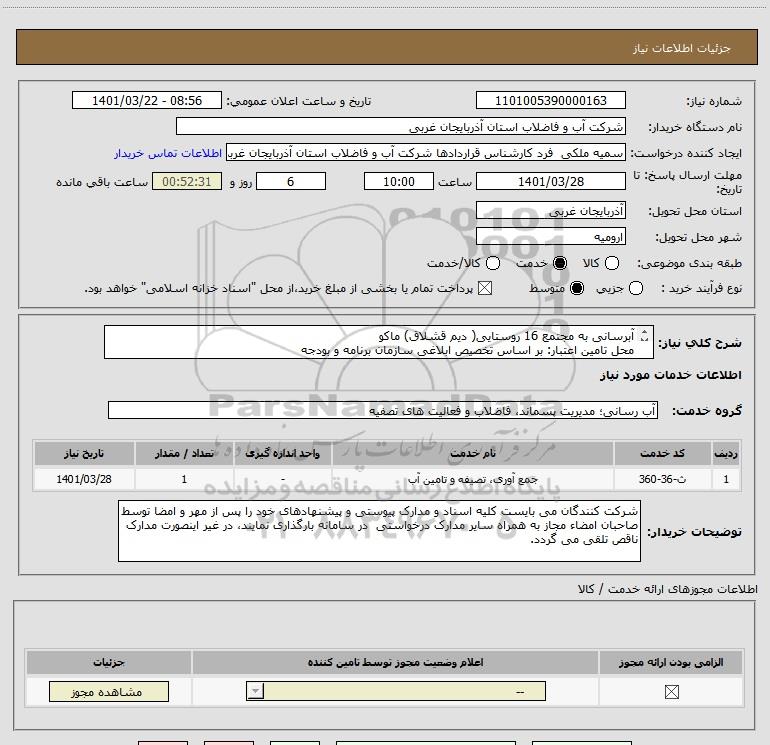Click service code cell ث-36-360
This screenshot has height=745, width=770.
[x=662, y=479]
